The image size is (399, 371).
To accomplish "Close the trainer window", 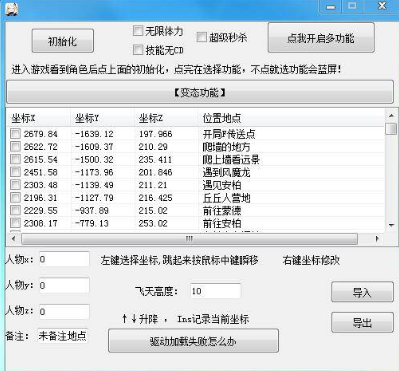I will click(382, 6).
